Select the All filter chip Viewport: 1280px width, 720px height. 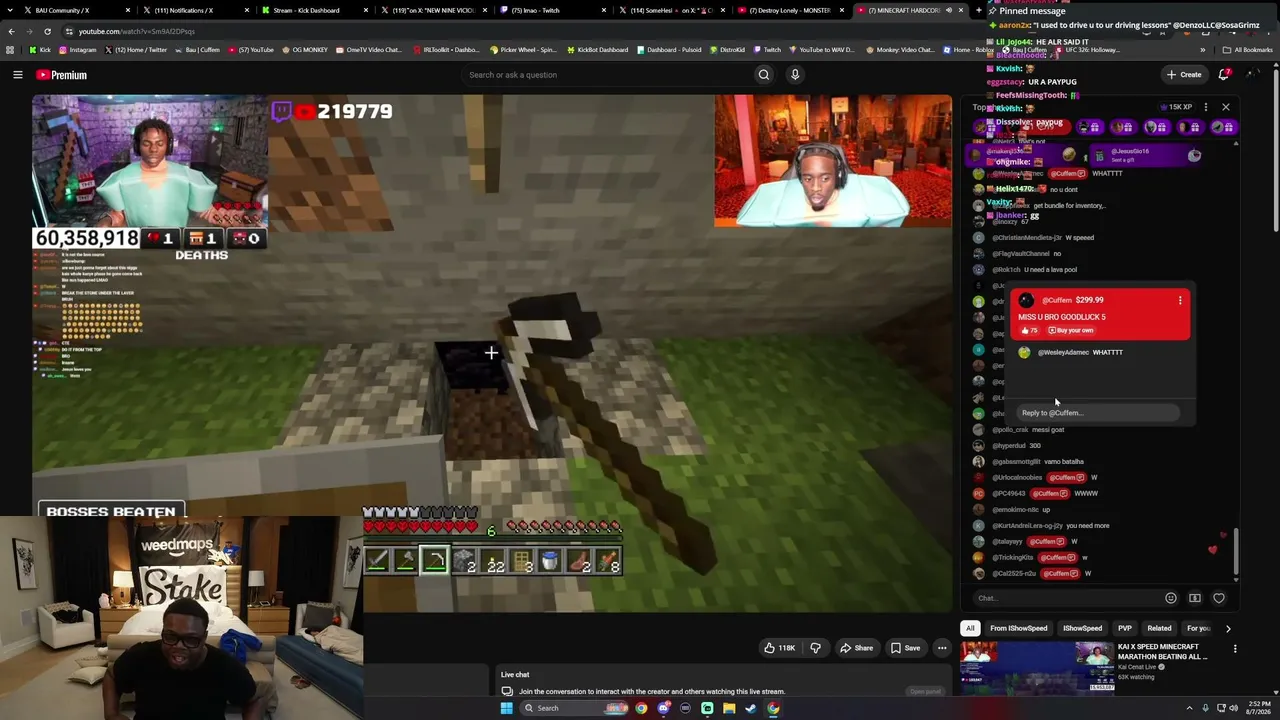tap(970, 628)
